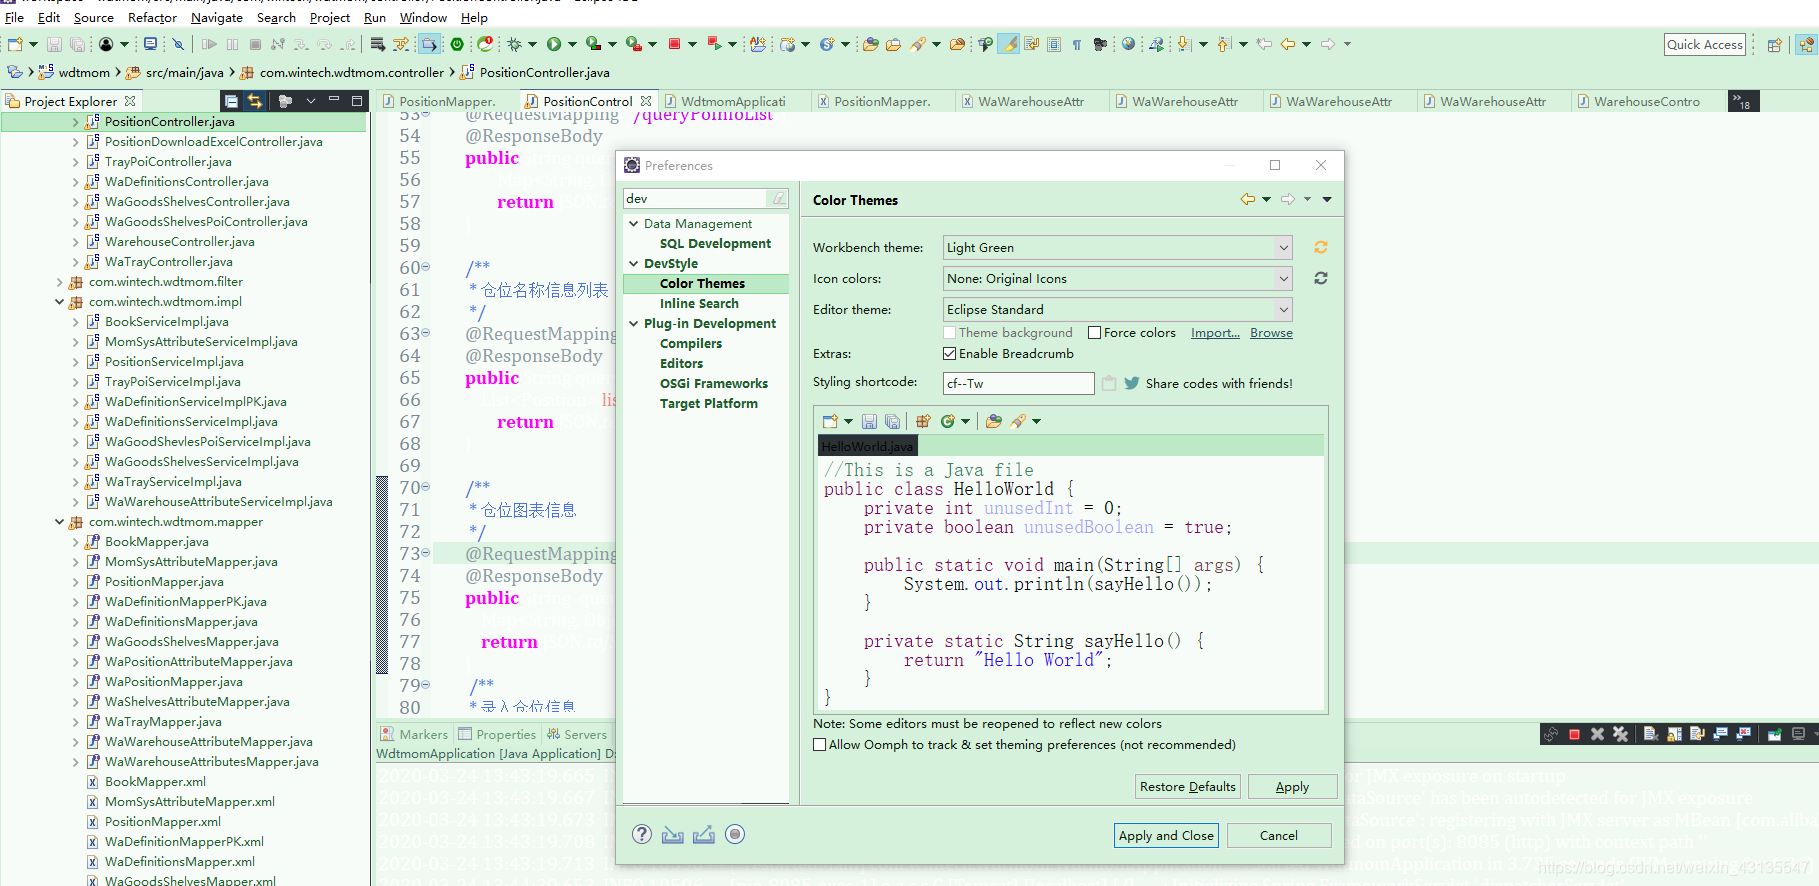Viewport: 1819px width, 886px height.
Task: Open the Run button dropdown arrow
Action: pos(572,44)
